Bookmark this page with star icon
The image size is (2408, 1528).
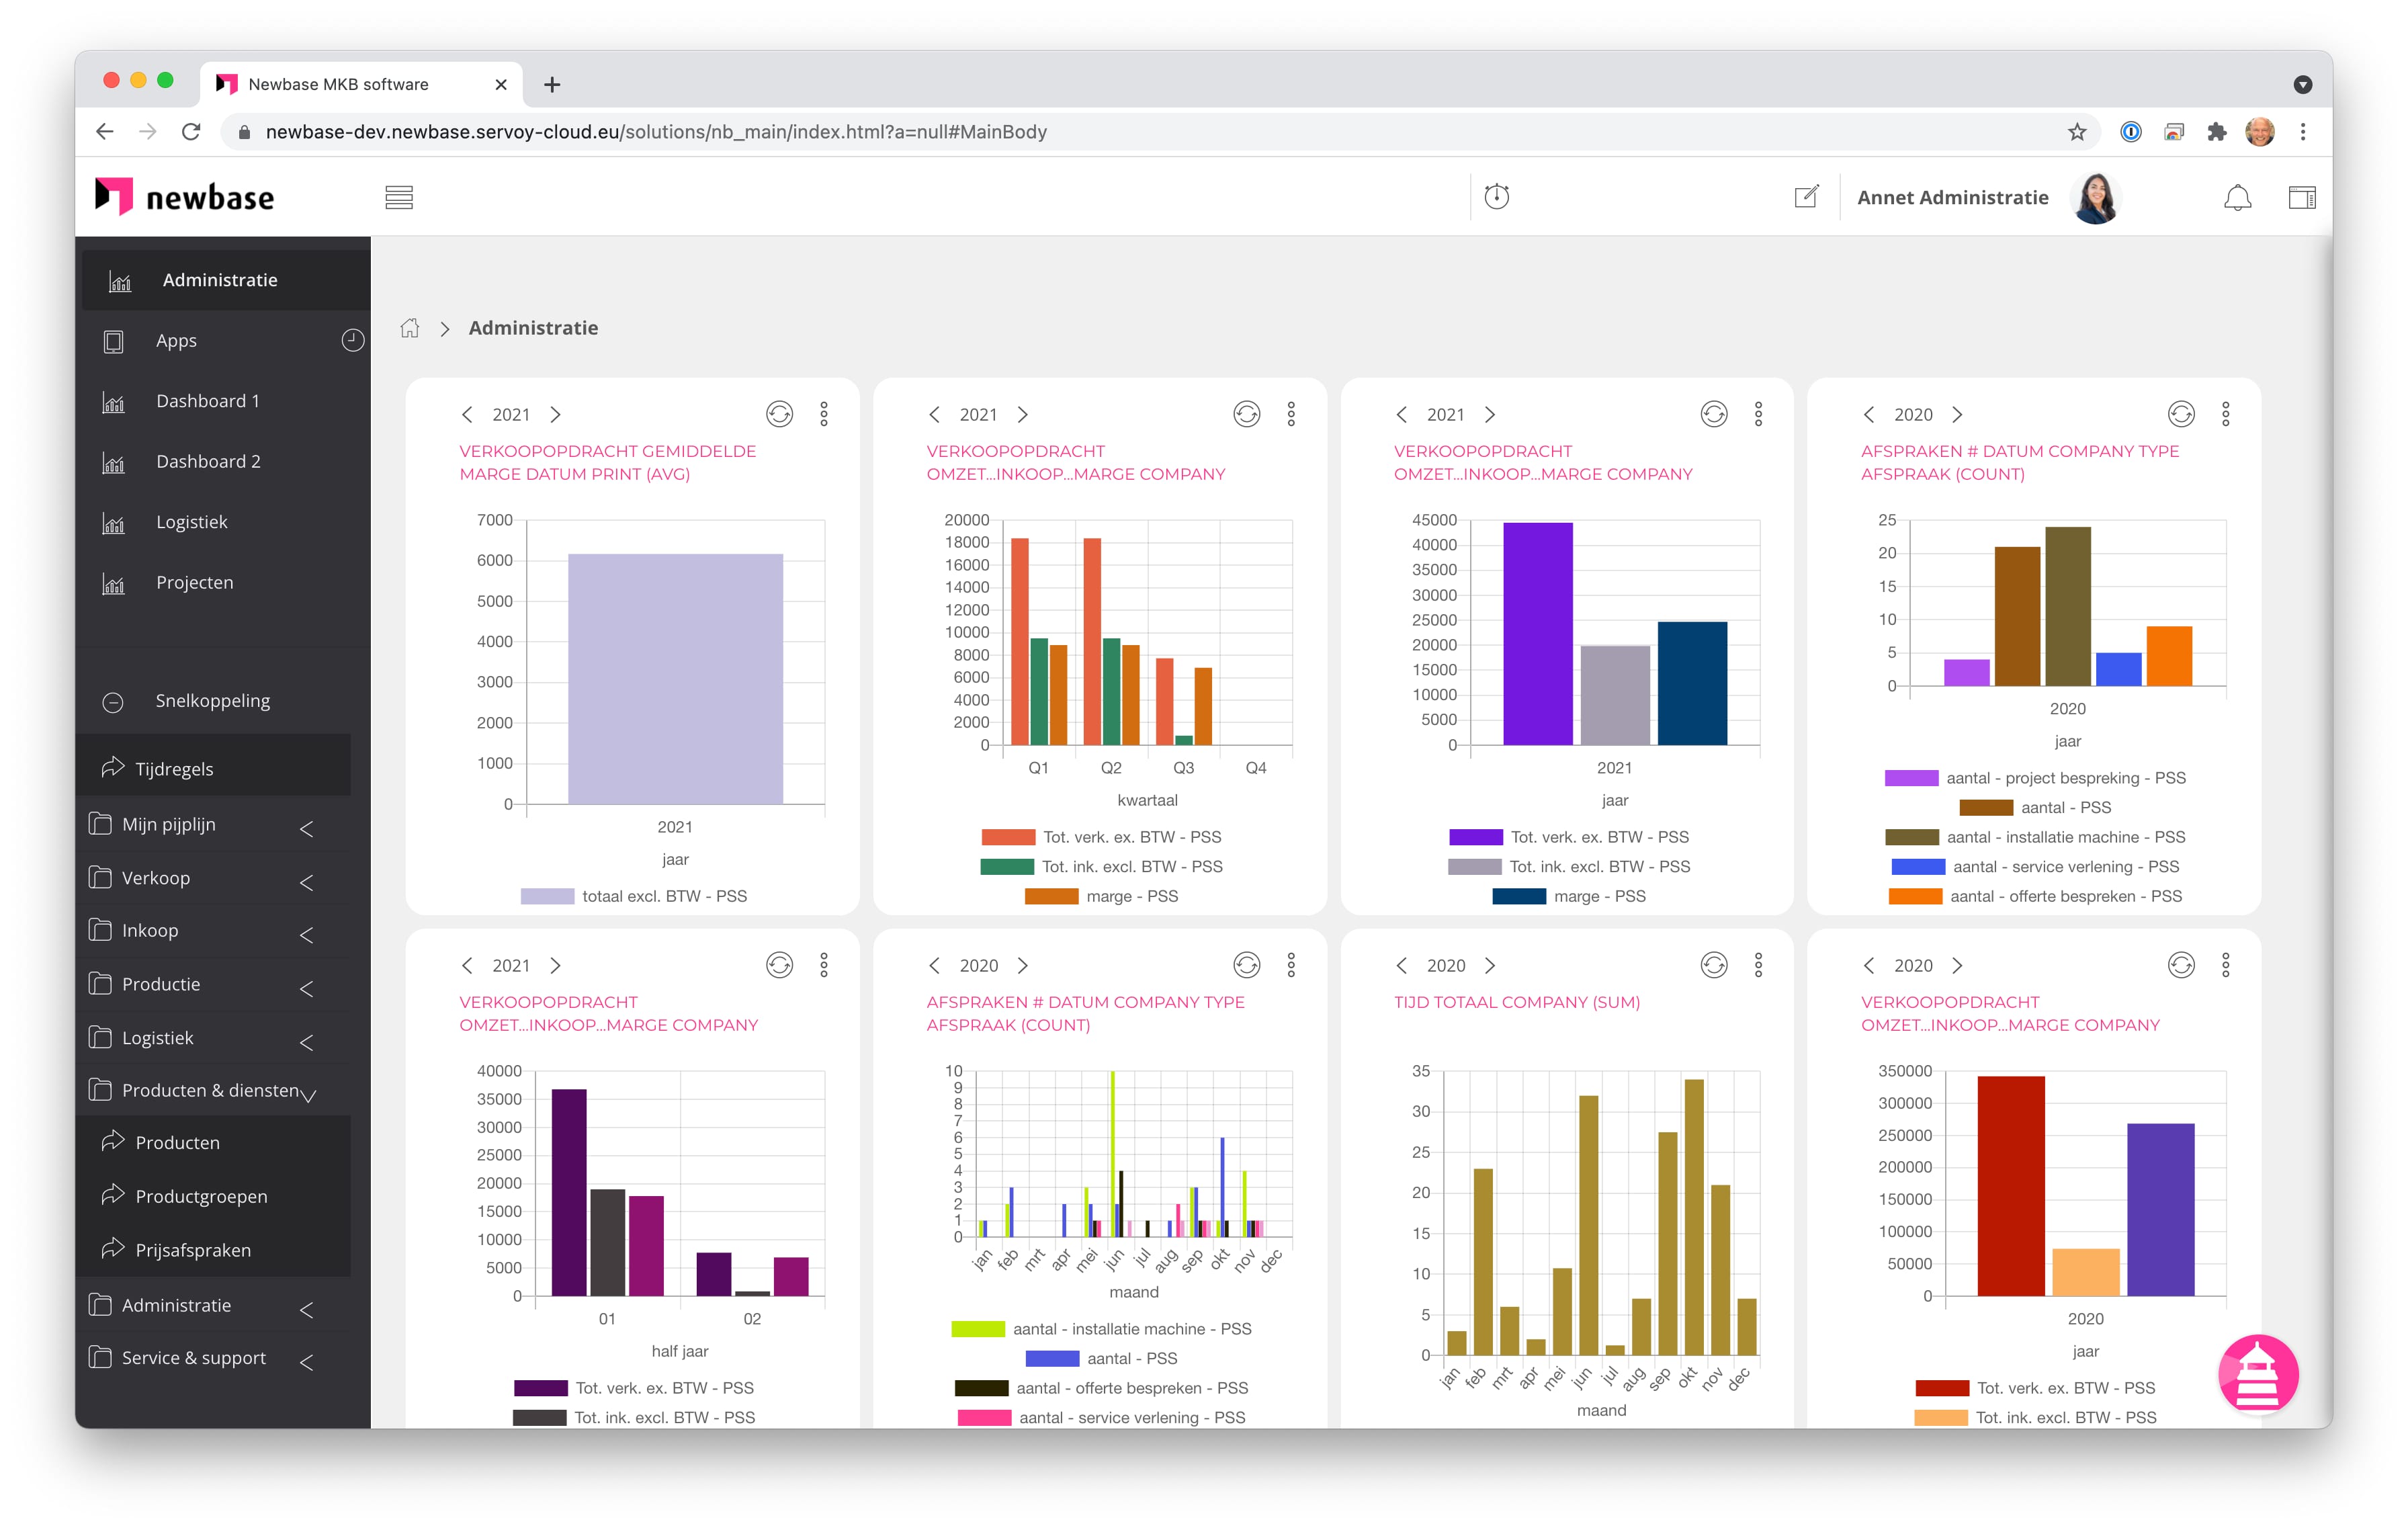tap(2076, 132)
